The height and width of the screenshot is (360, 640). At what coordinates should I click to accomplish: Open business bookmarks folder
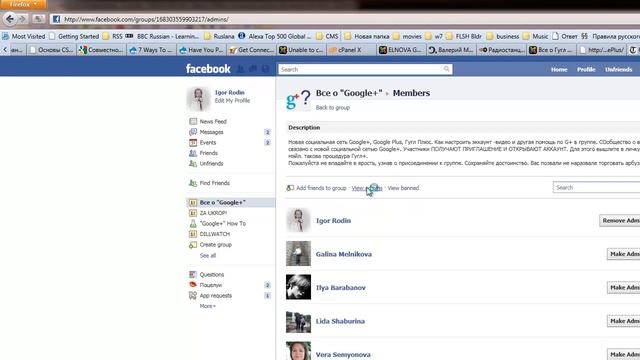click(503, 36)
